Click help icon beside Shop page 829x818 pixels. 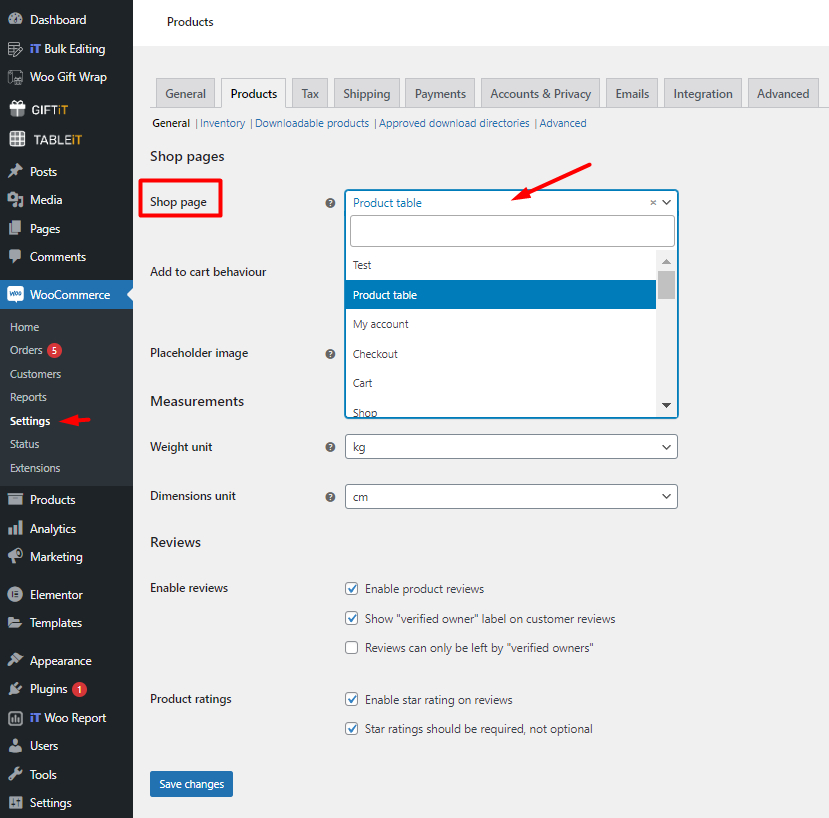click(x=330, y=203)
